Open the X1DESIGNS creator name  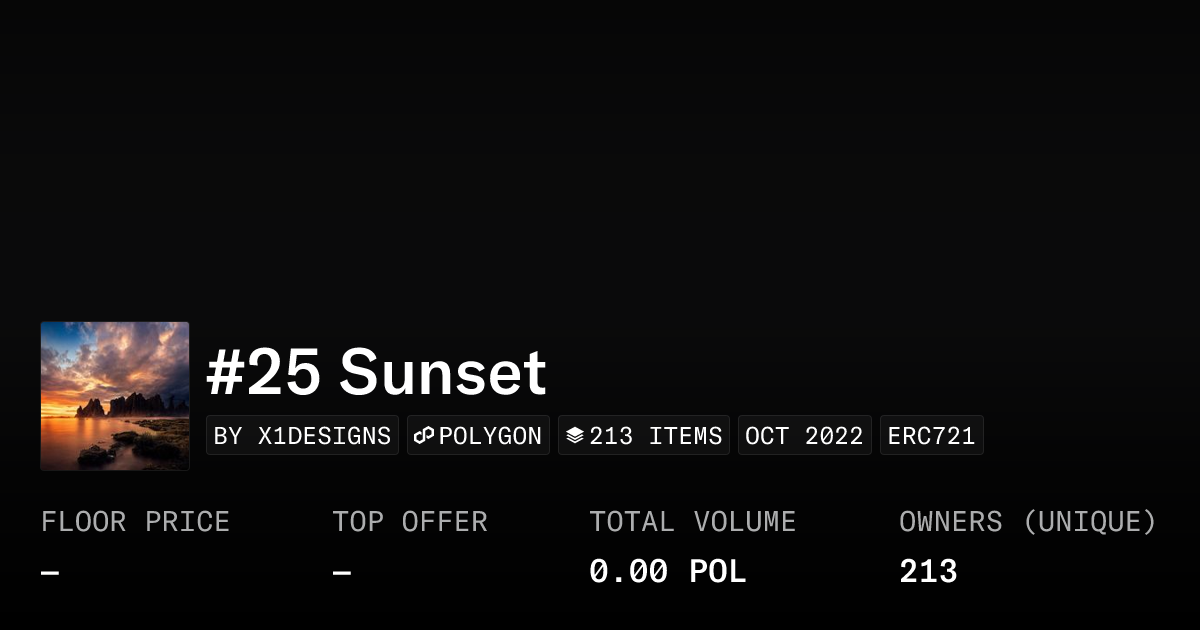324,436
